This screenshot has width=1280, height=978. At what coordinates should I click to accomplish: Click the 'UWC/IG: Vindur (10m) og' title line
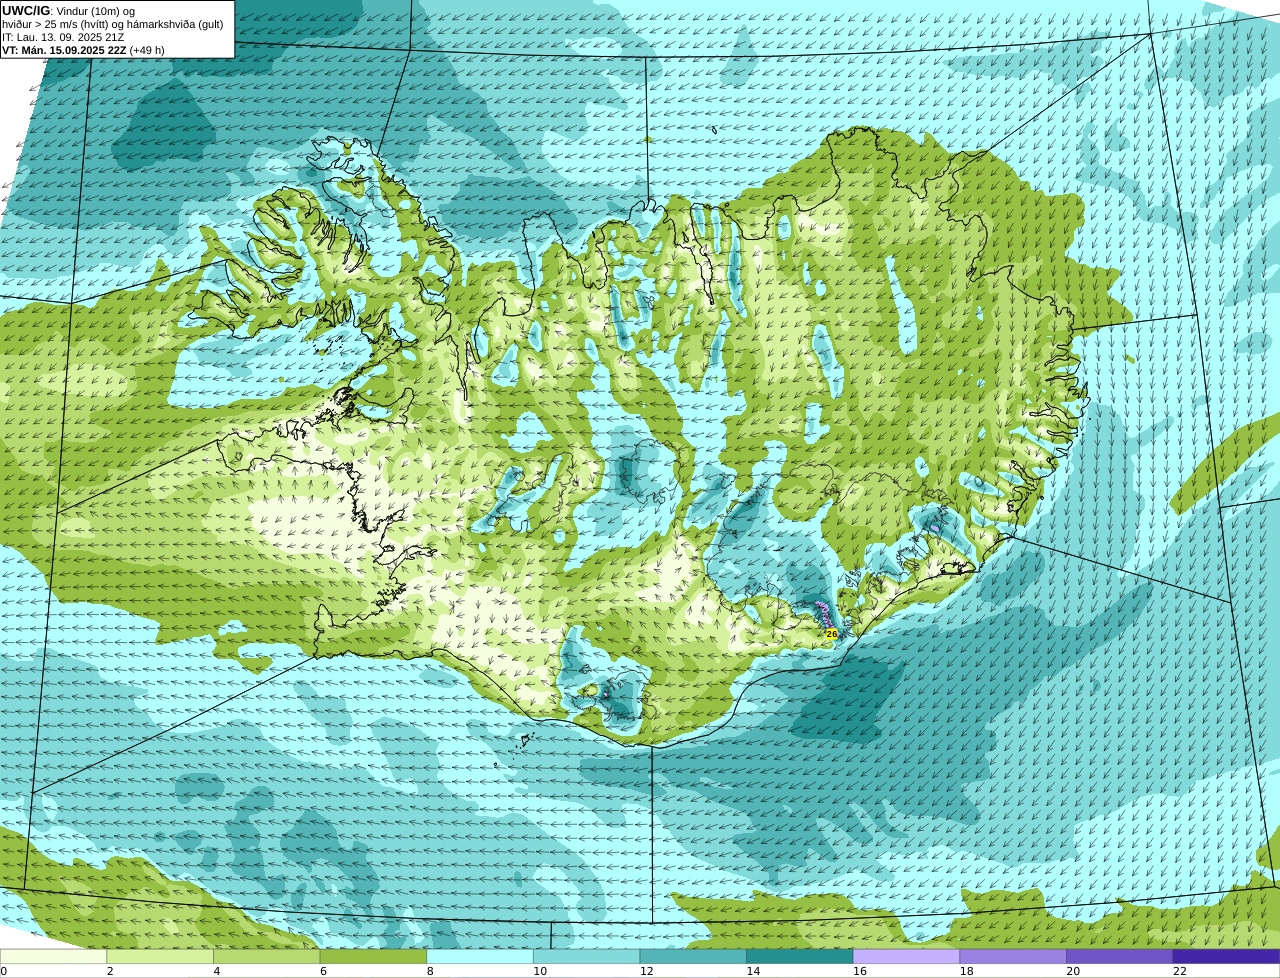(68, 11)
